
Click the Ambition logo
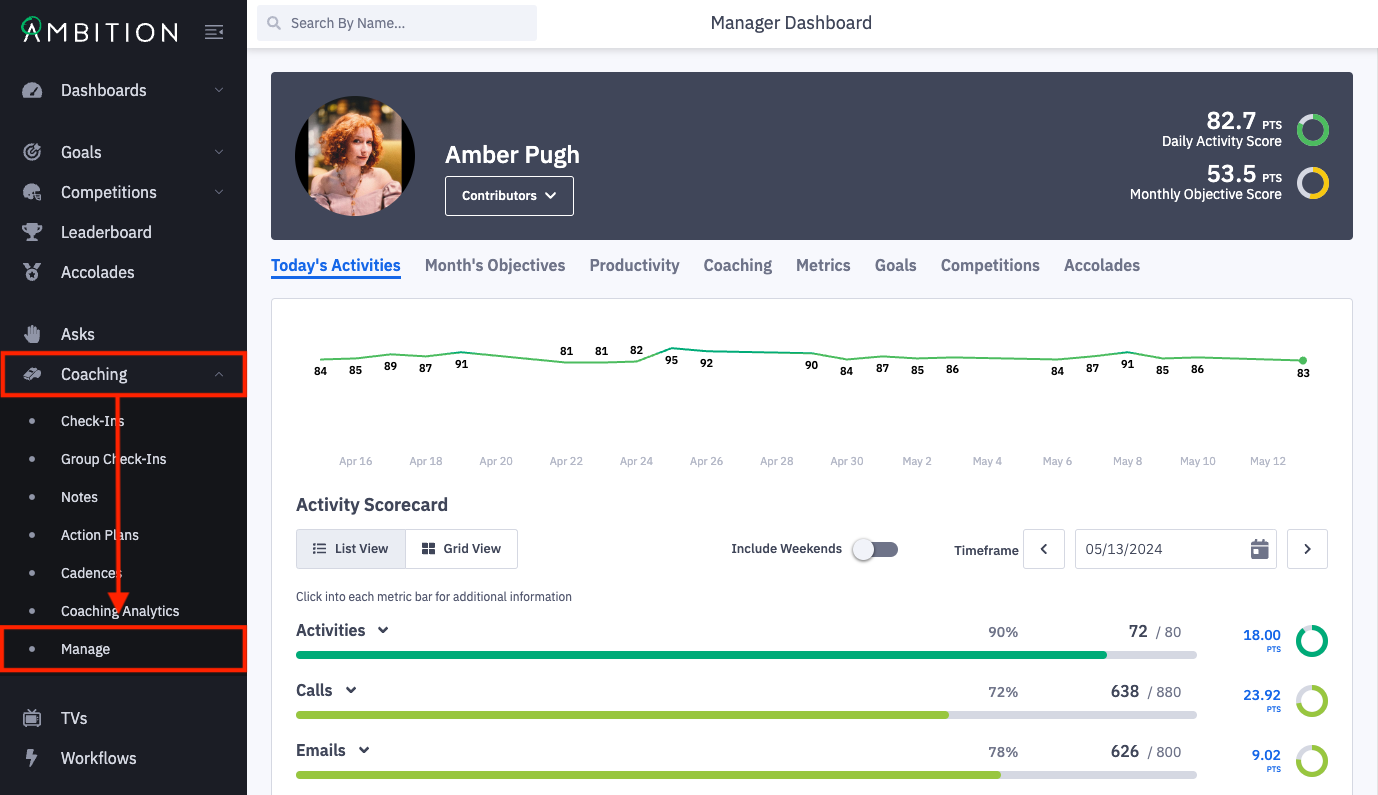[x=96, y=30]
